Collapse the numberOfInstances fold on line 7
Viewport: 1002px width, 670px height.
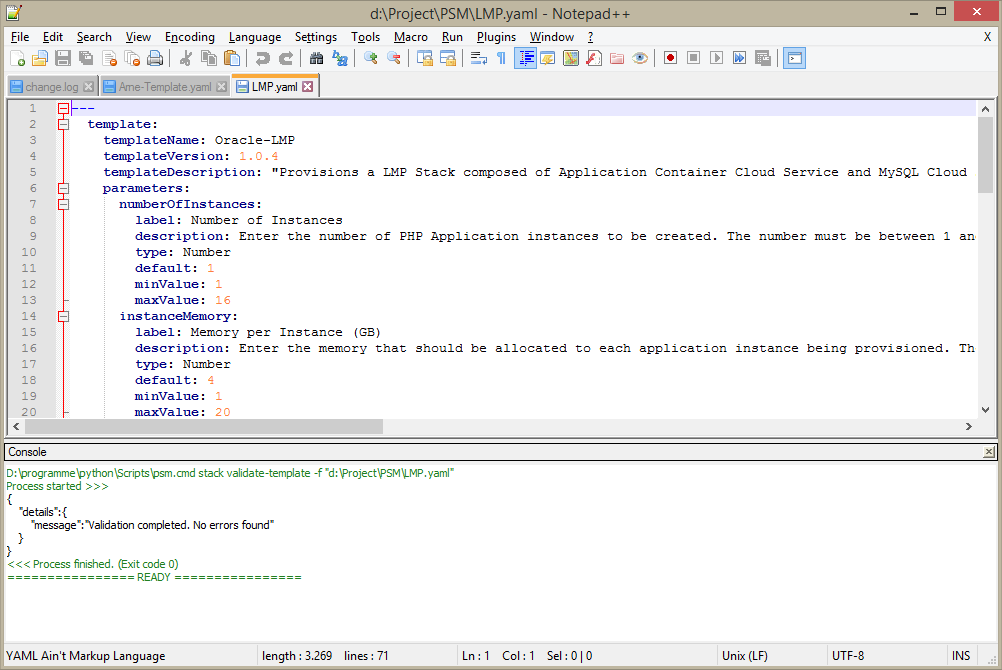click(63, 205)
